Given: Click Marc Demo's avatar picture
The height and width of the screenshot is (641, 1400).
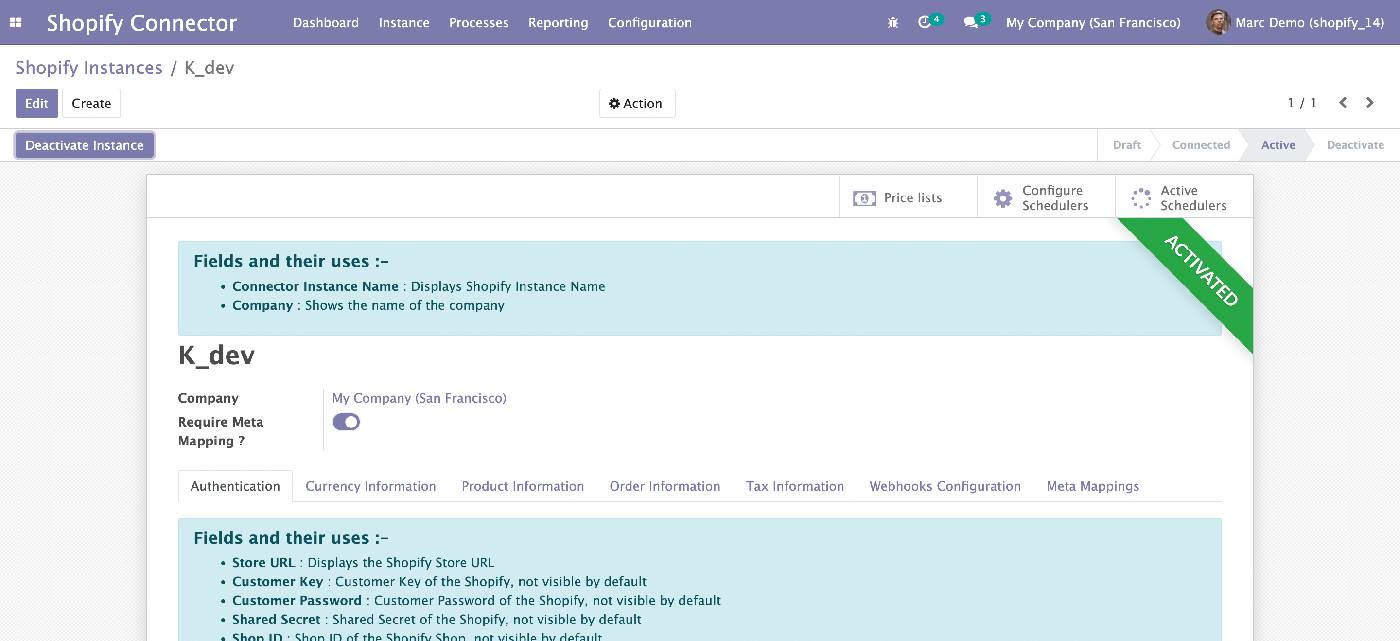Looking at the screenshot, I should tap(1217, 22).
